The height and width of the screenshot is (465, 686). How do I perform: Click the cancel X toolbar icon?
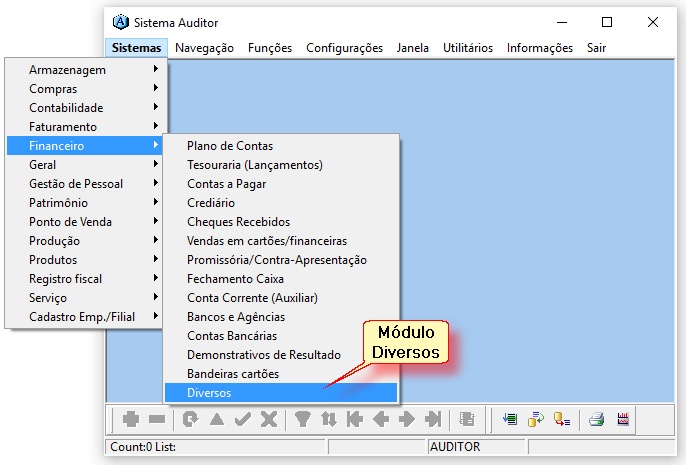coord(269,419)
